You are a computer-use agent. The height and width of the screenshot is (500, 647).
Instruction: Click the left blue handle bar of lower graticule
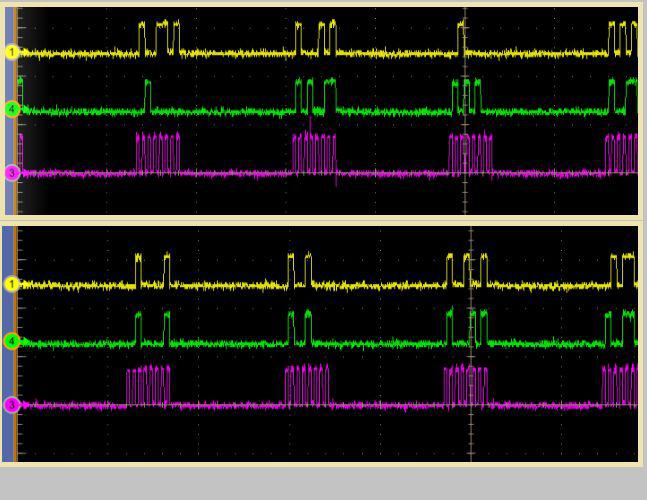point(7,344)
